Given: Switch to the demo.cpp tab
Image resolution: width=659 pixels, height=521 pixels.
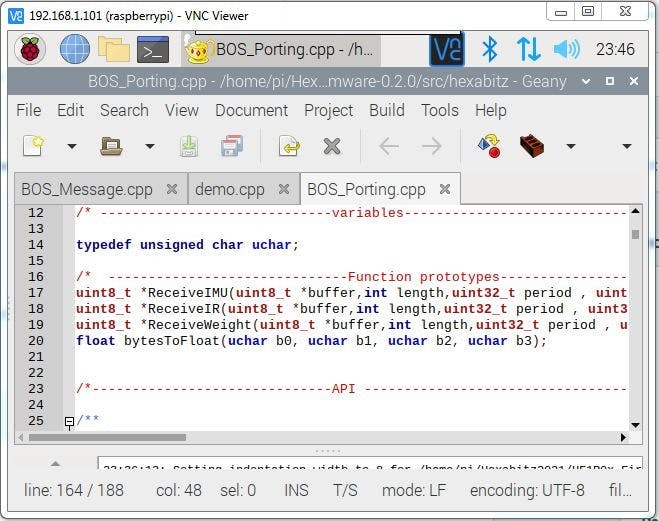Looking at the screenshot, I should (x=229, y=189).
